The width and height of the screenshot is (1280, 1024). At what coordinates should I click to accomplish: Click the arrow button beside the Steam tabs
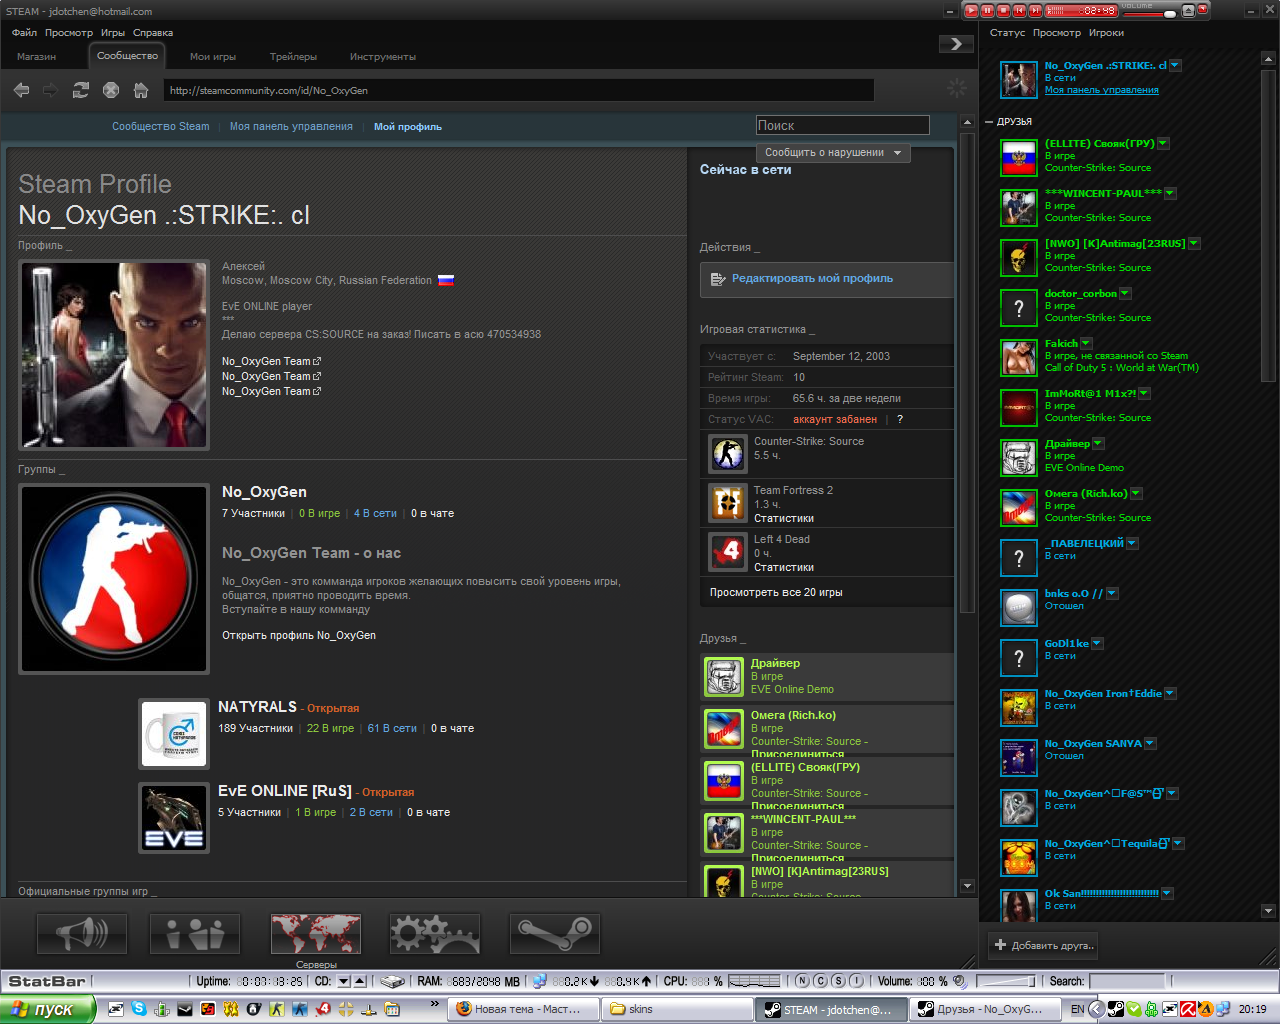coord(956,44)
